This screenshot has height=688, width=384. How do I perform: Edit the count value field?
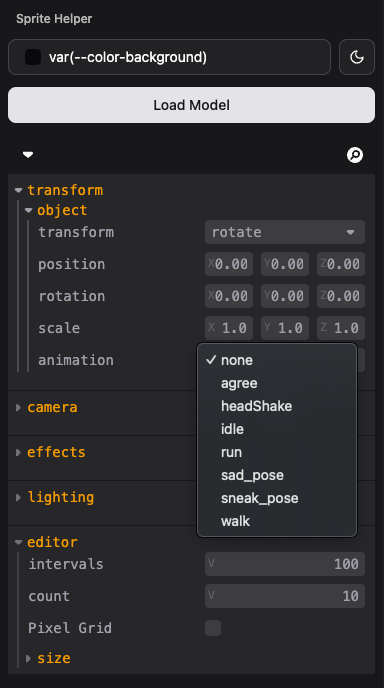[x=285, y=596]
